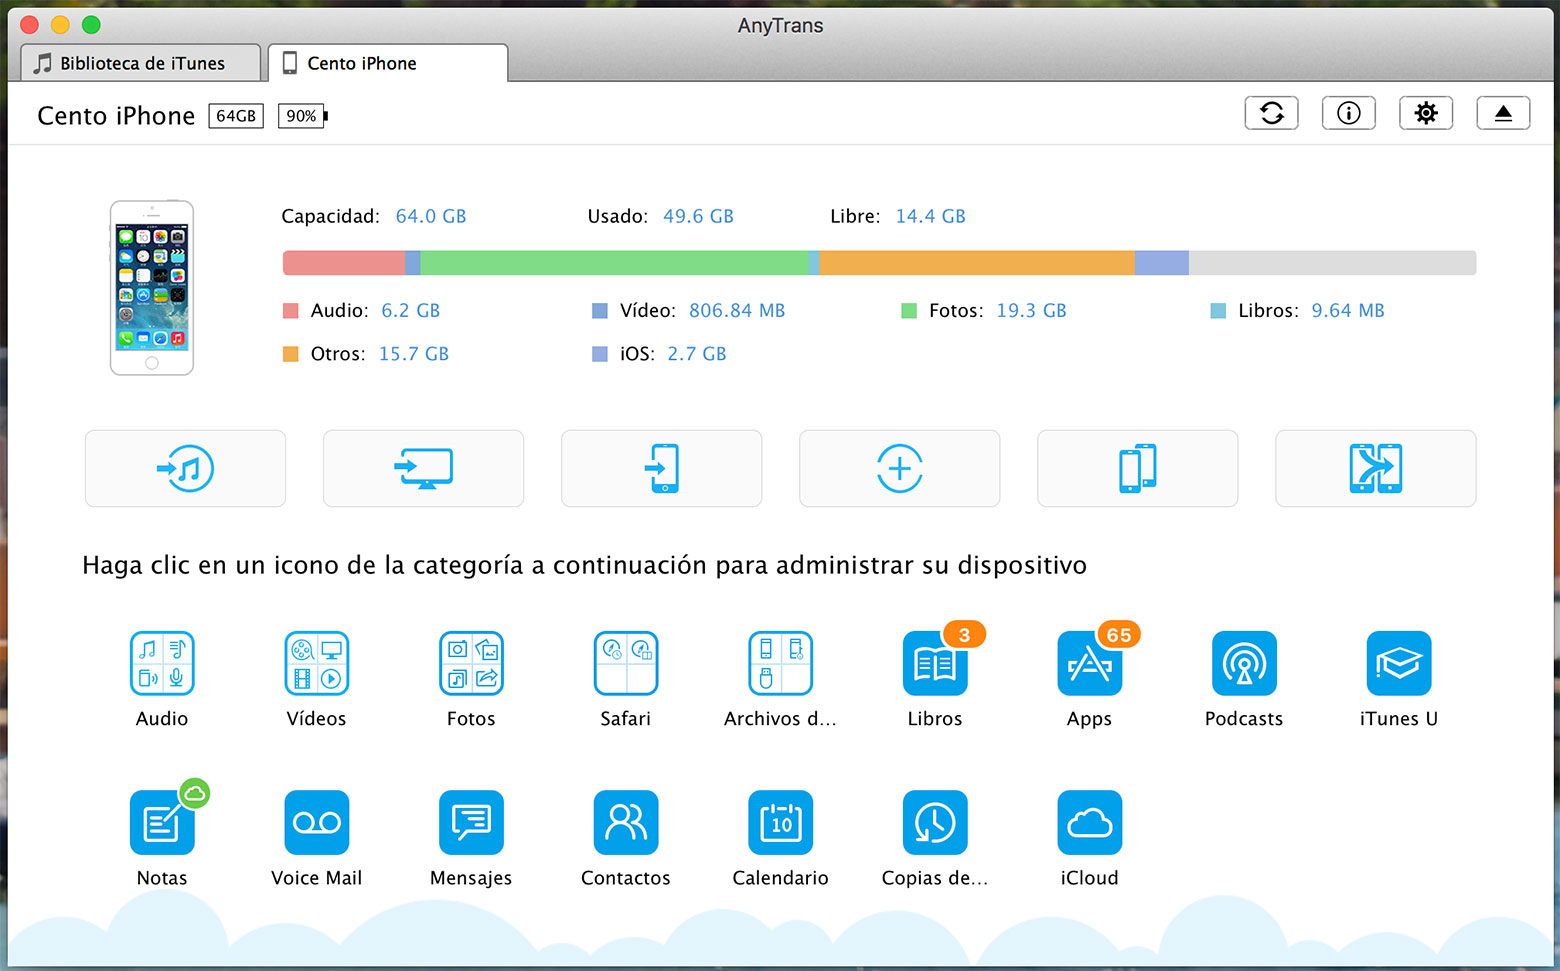Refresh the device with the sync icon
Viewport: 1560px width, 971px height.
1271,113
